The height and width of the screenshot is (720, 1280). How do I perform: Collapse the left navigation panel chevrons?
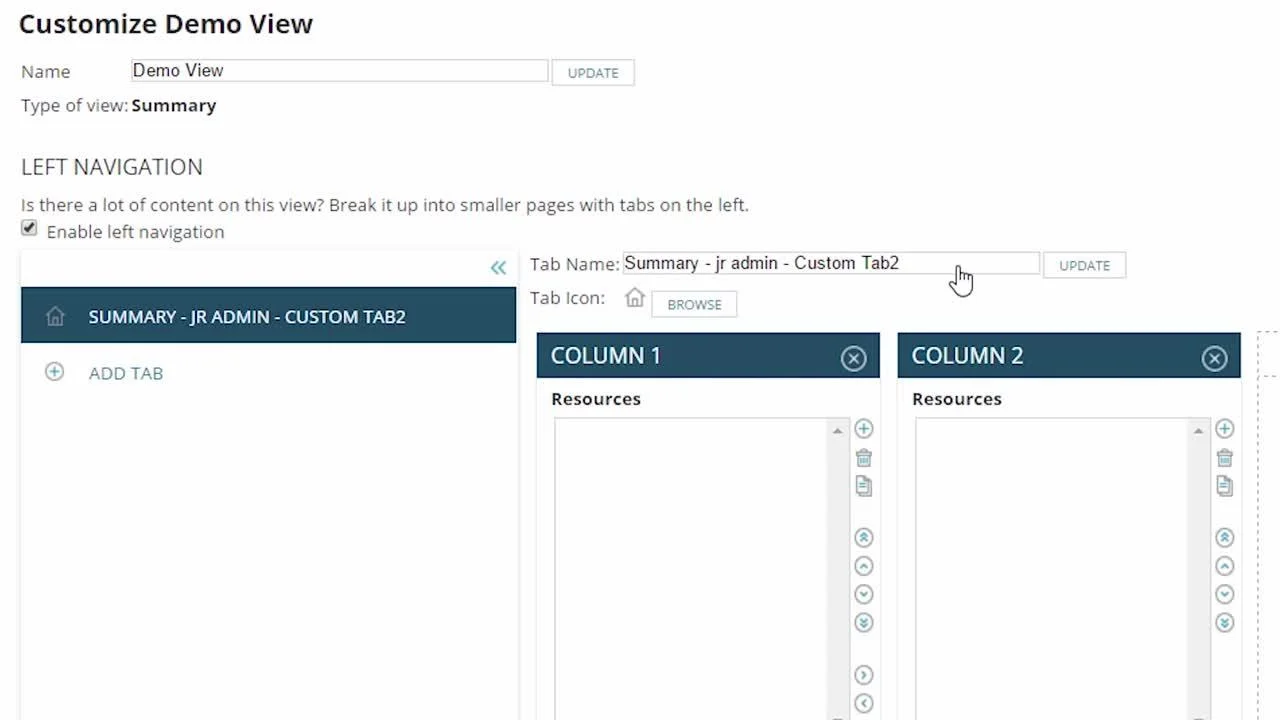click(x=498, y=267)
